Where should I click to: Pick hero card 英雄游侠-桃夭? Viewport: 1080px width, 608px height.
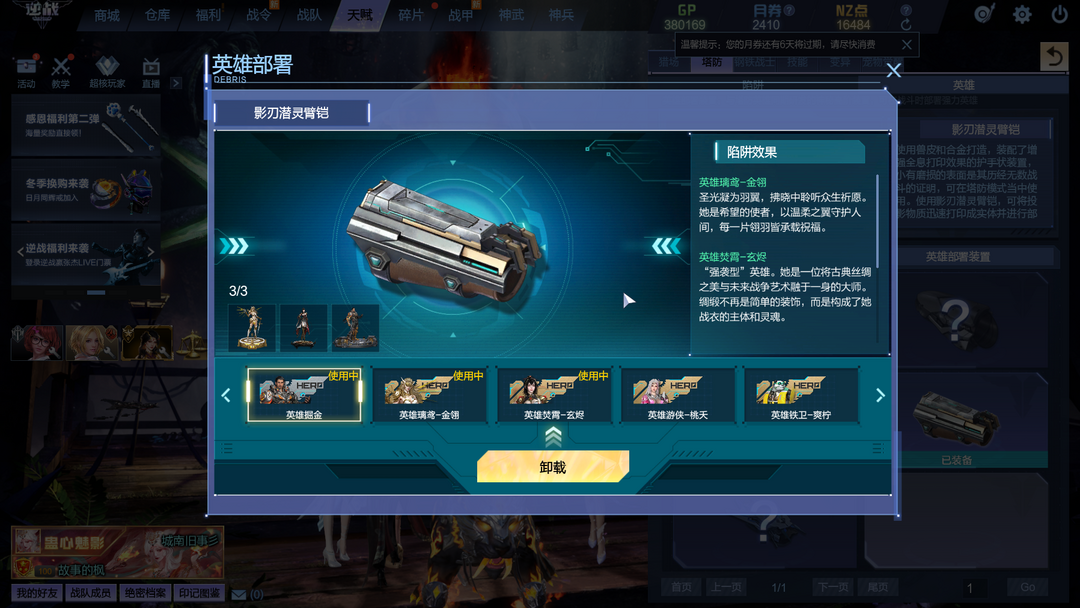678,395
